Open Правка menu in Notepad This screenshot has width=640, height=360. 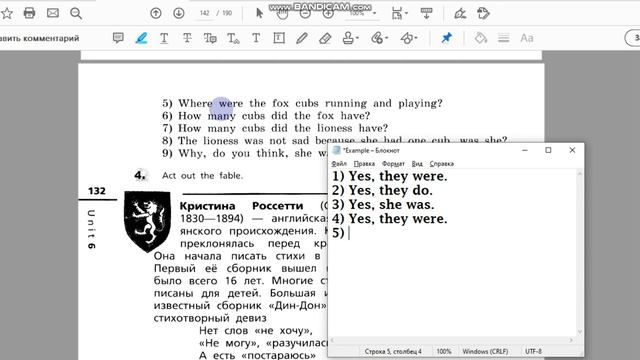point(364,164)
